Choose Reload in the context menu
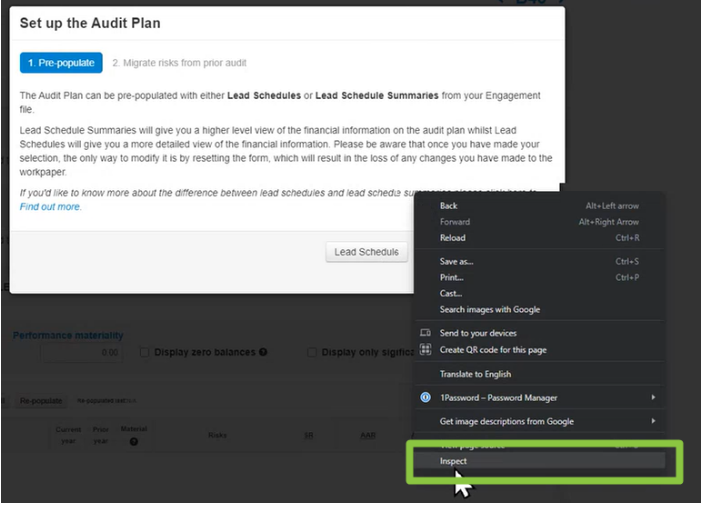The width and height of the screenshot is (707, 509). [x=453, y=238]
